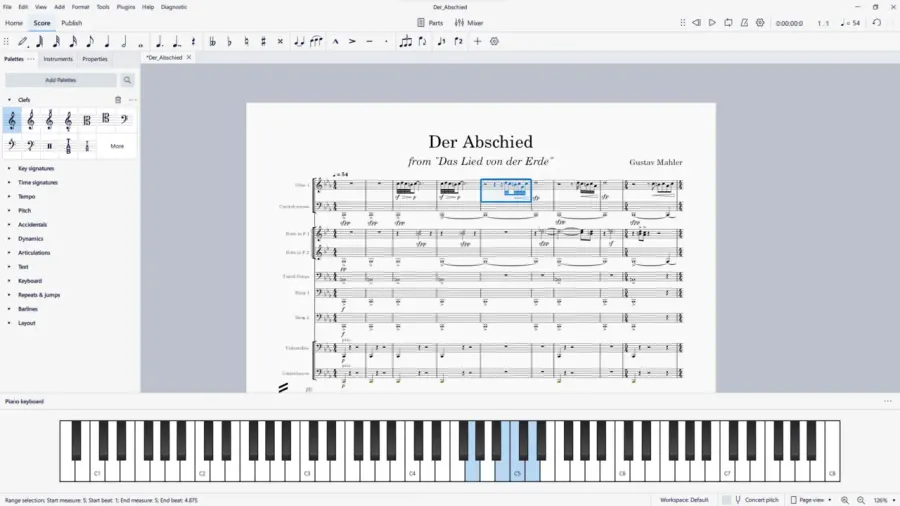
Task: Open the Format menu
Action: pos(80,7)
